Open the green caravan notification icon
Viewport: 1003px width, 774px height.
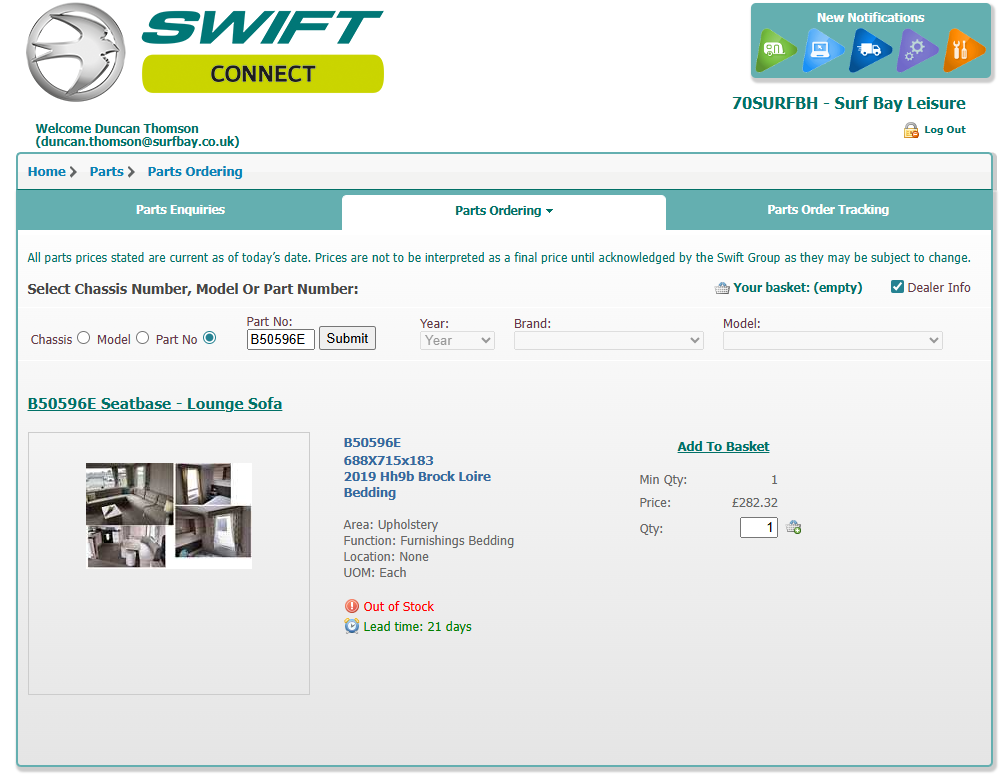pyautogui.click(x=776, y=50)
